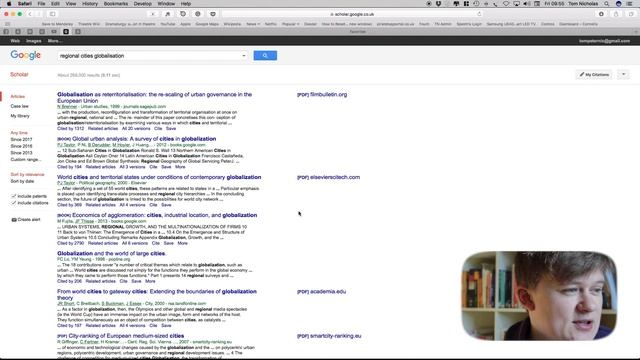Open the View menu
Viewport: 640px width, 360px height.
point(71,4)
